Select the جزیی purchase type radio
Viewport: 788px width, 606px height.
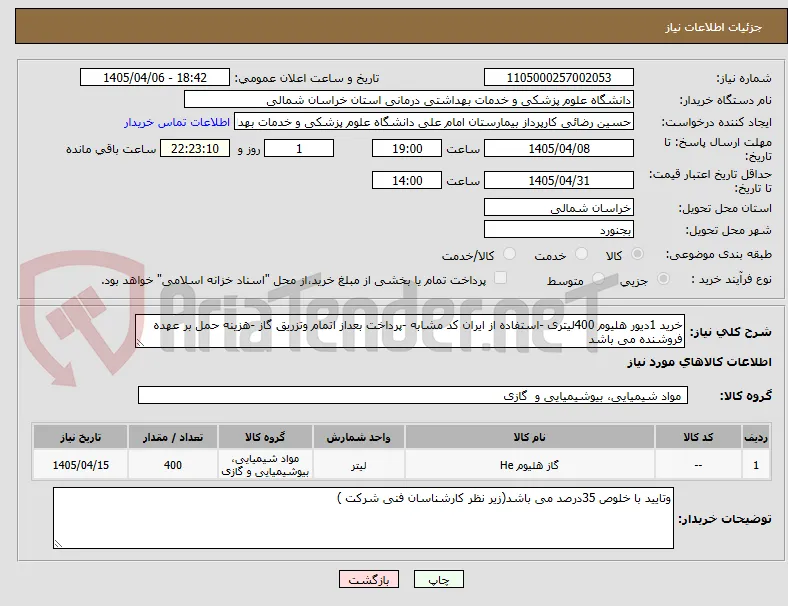(663, 278)
